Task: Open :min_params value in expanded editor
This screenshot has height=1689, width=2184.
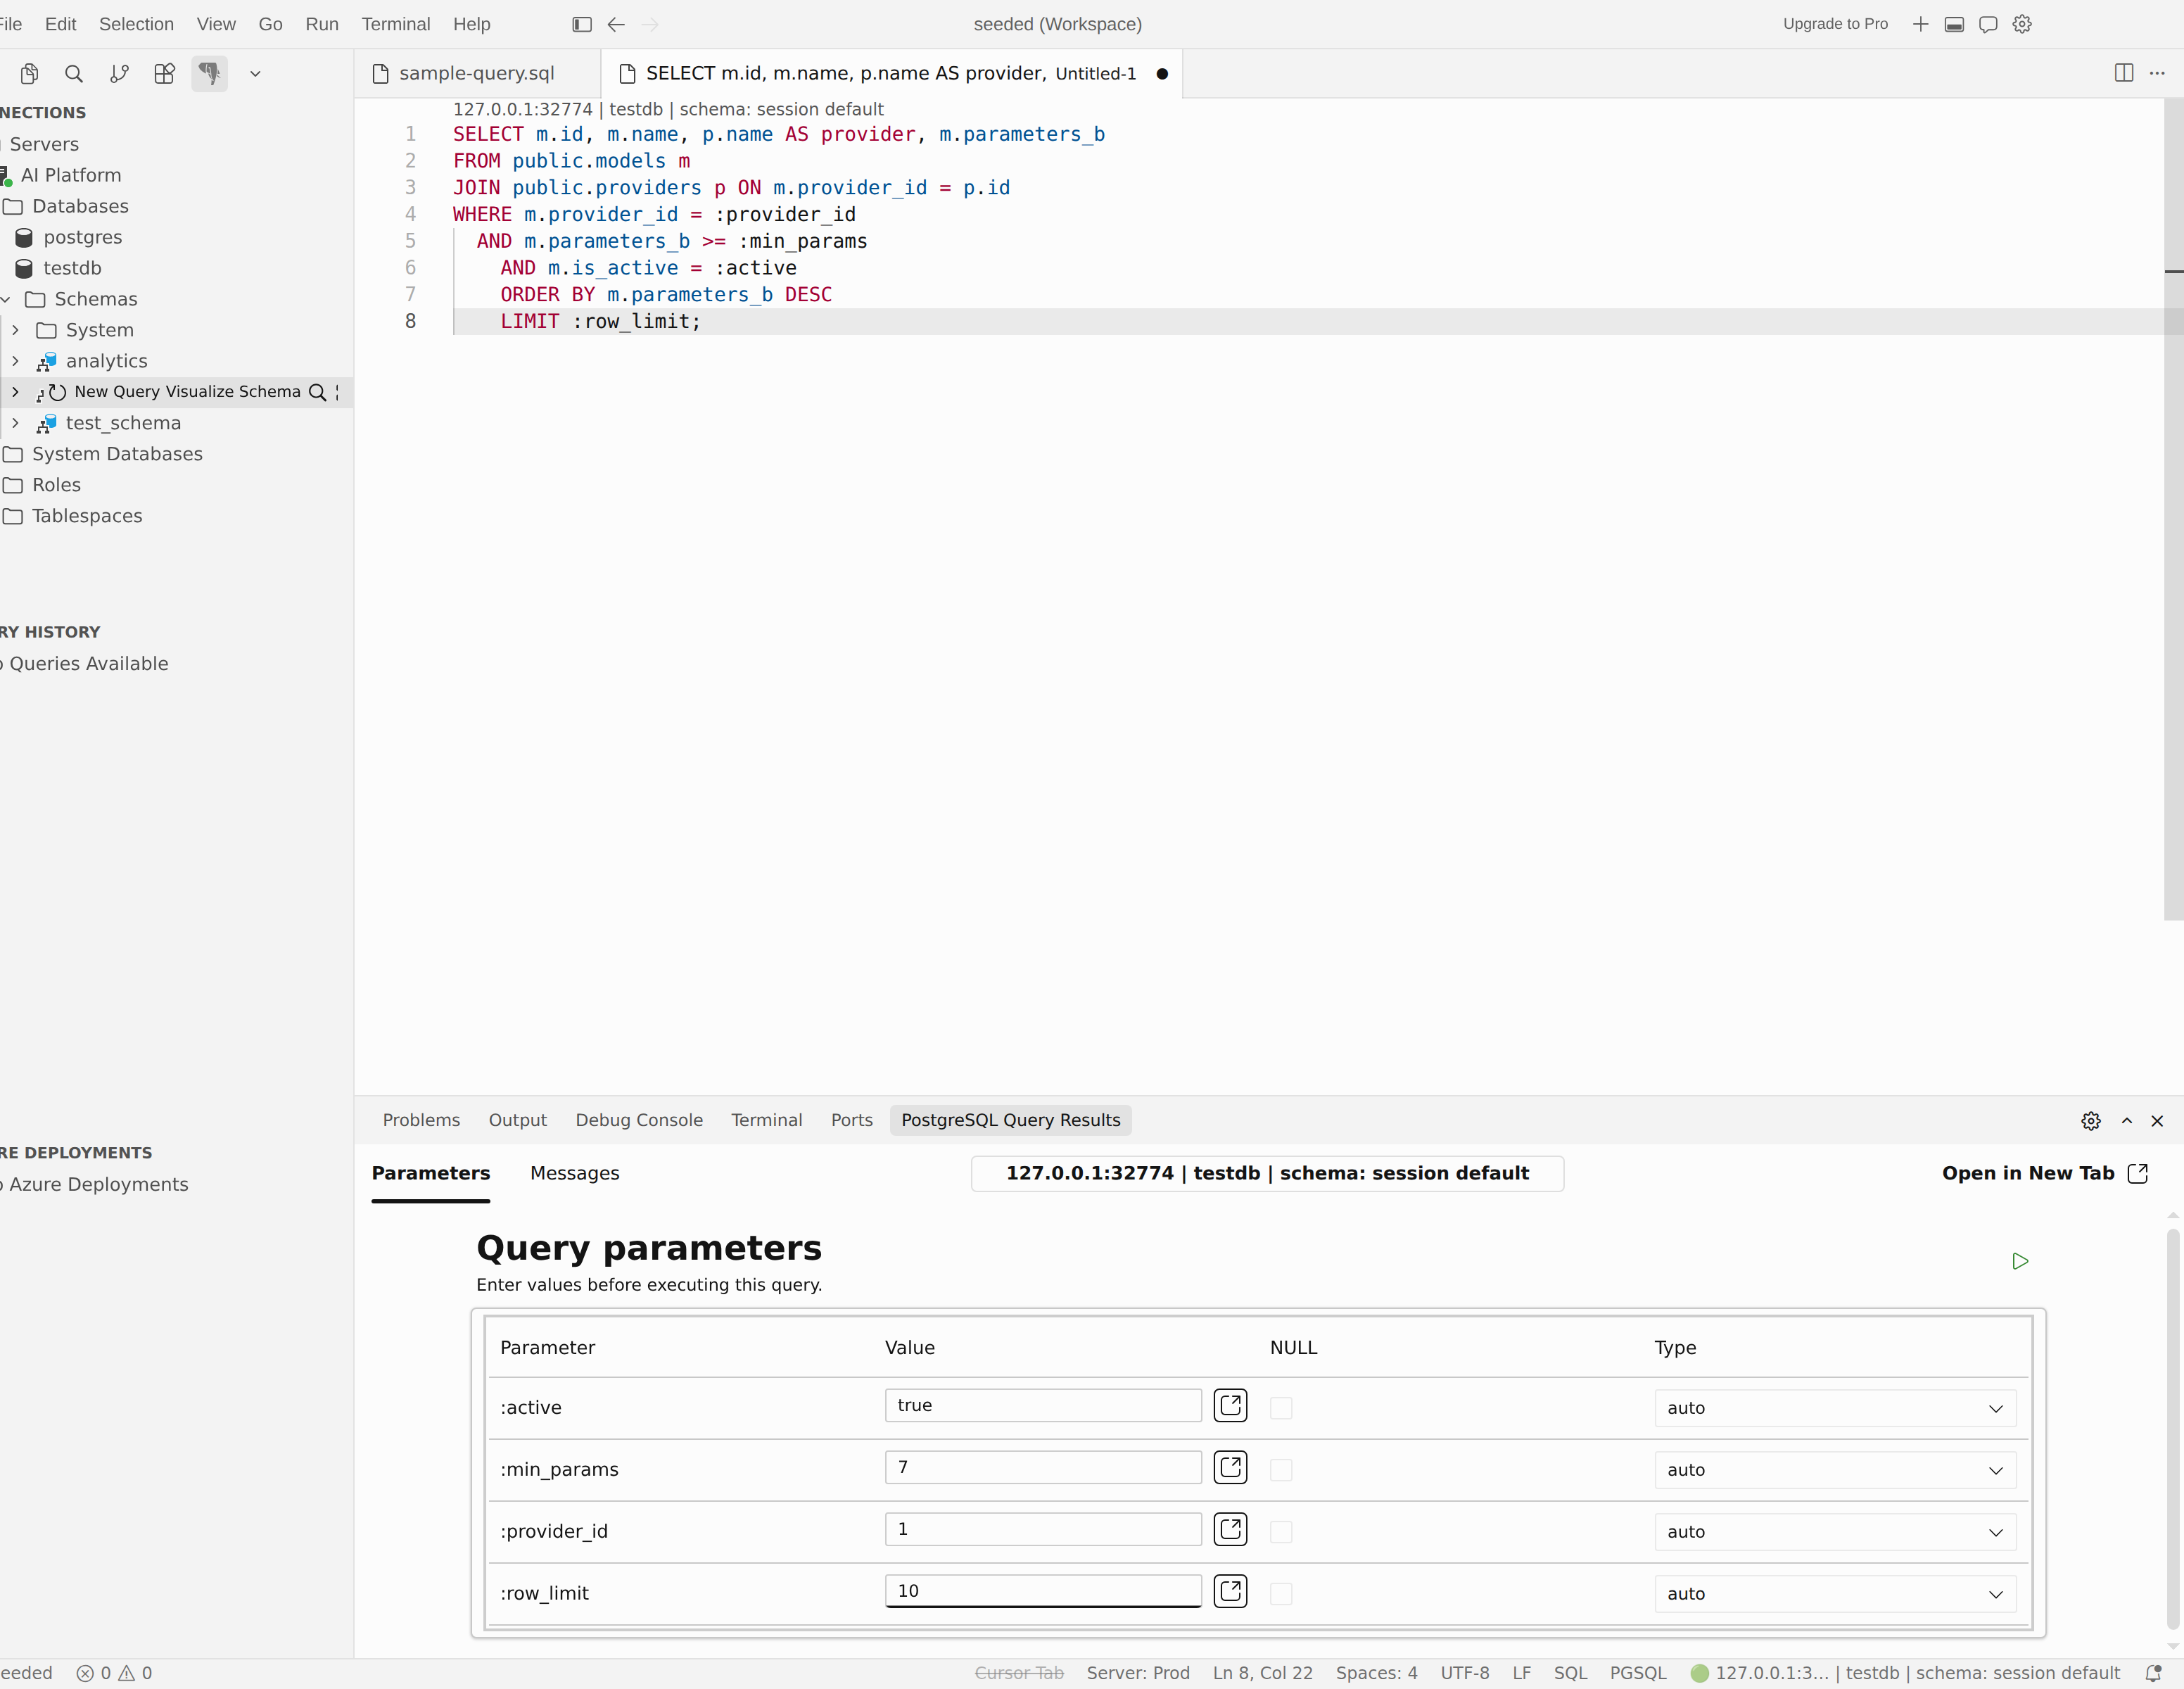Action: pyautogui.click(x=1230, y=1467)
